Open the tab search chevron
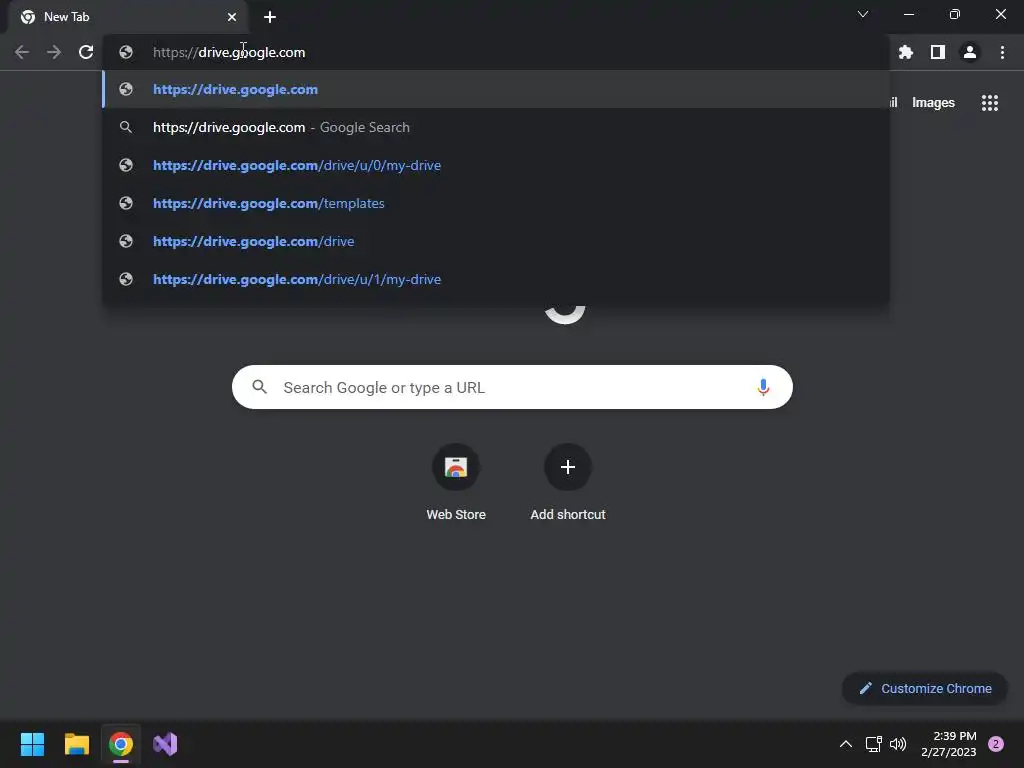Viewport: 1024px width, 768px height. pos(863,14)
